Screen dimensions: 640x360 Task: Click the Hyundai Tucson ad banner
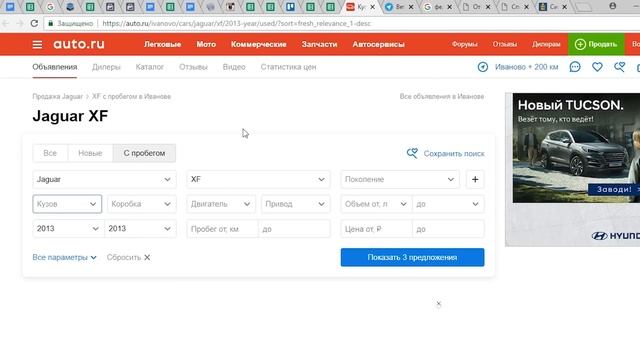573,169
